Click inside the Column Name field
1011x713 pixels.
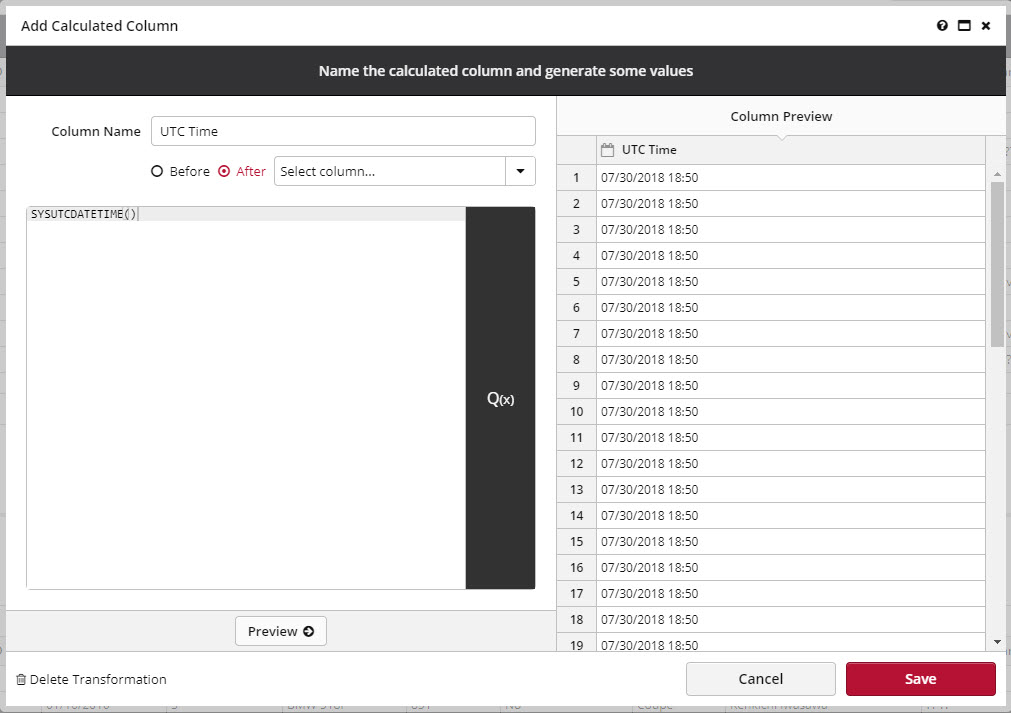point(343,130)
